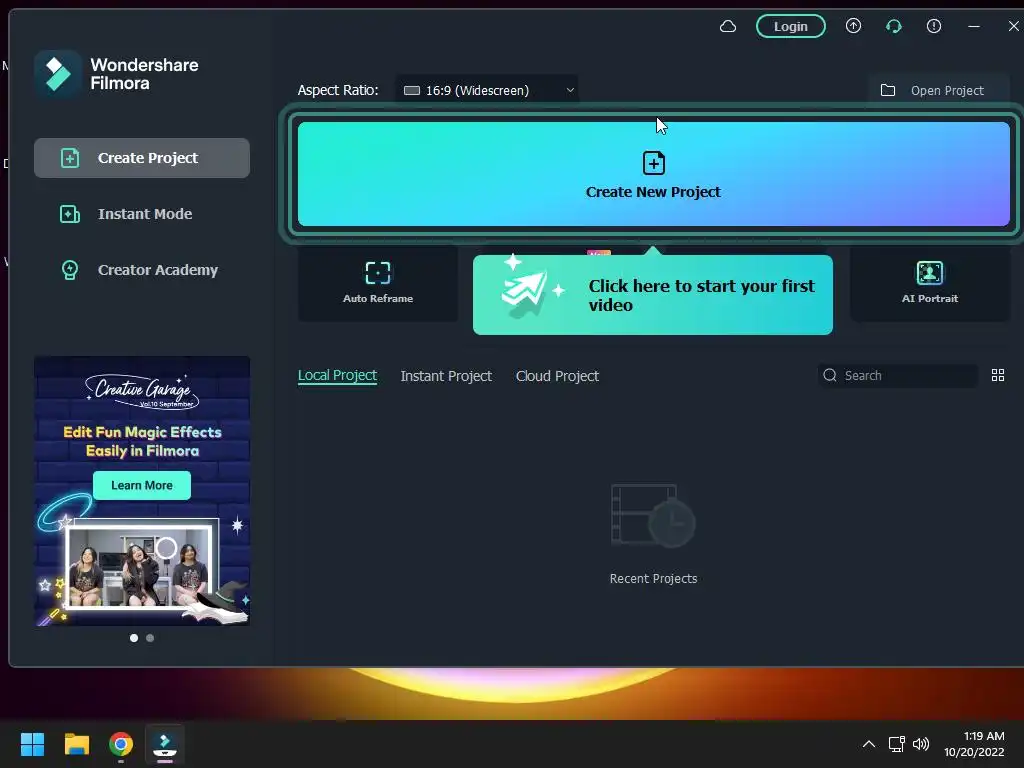Select the second carousel dot indicator
Viewport: 1024px width, 768px height.
(150, 638)
